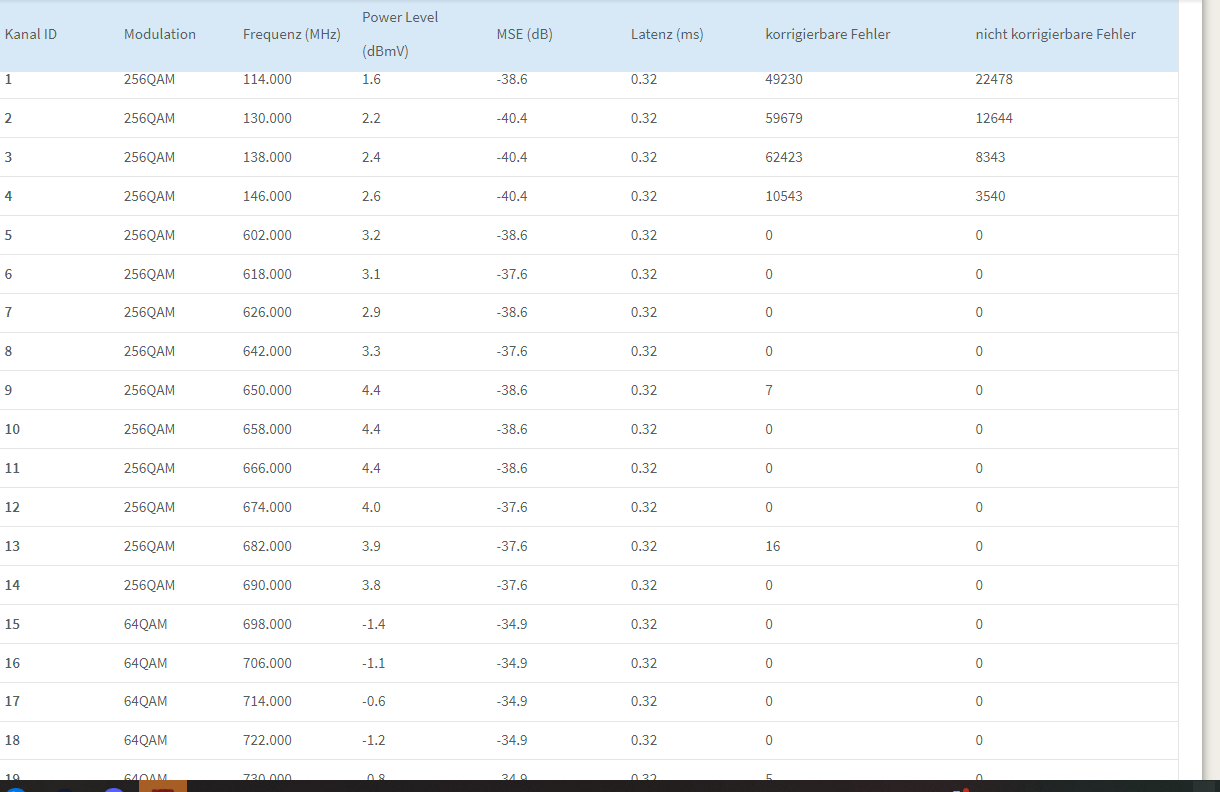Click power level value -1.2
The image size is (1220, 792).
coord(374,740)
